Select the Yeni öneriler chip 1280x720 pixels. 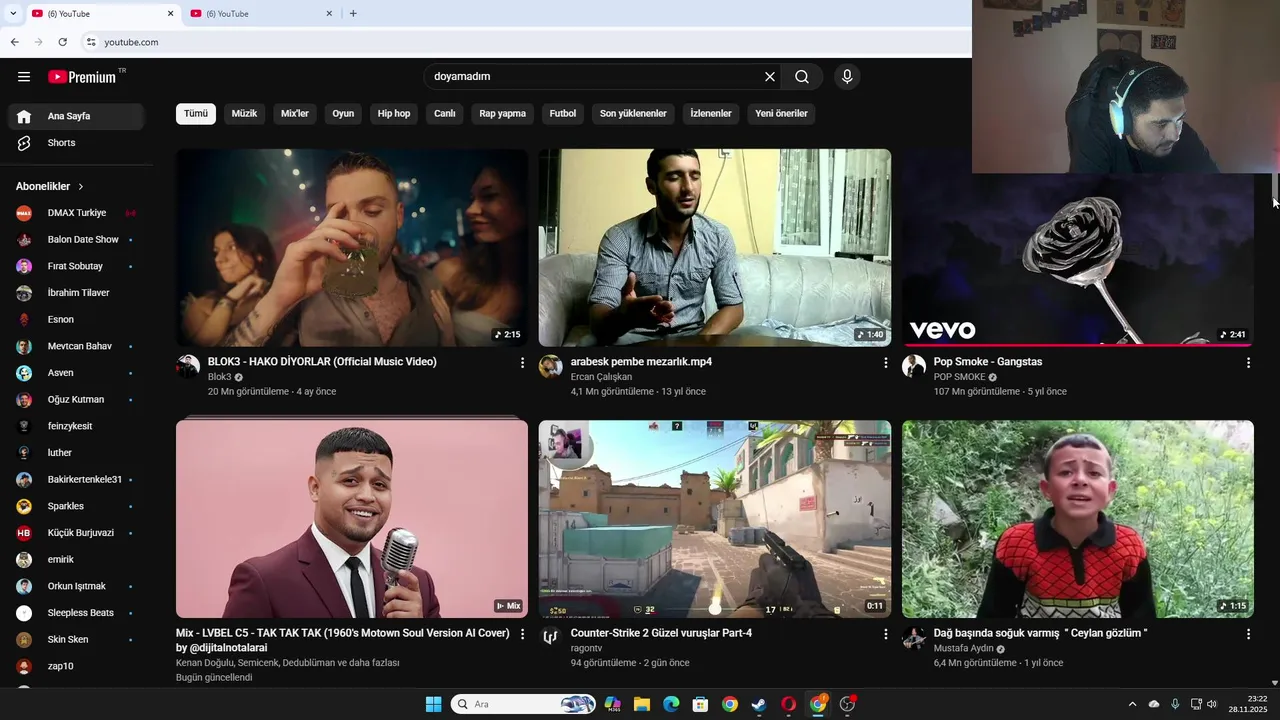tap(781, 114)
